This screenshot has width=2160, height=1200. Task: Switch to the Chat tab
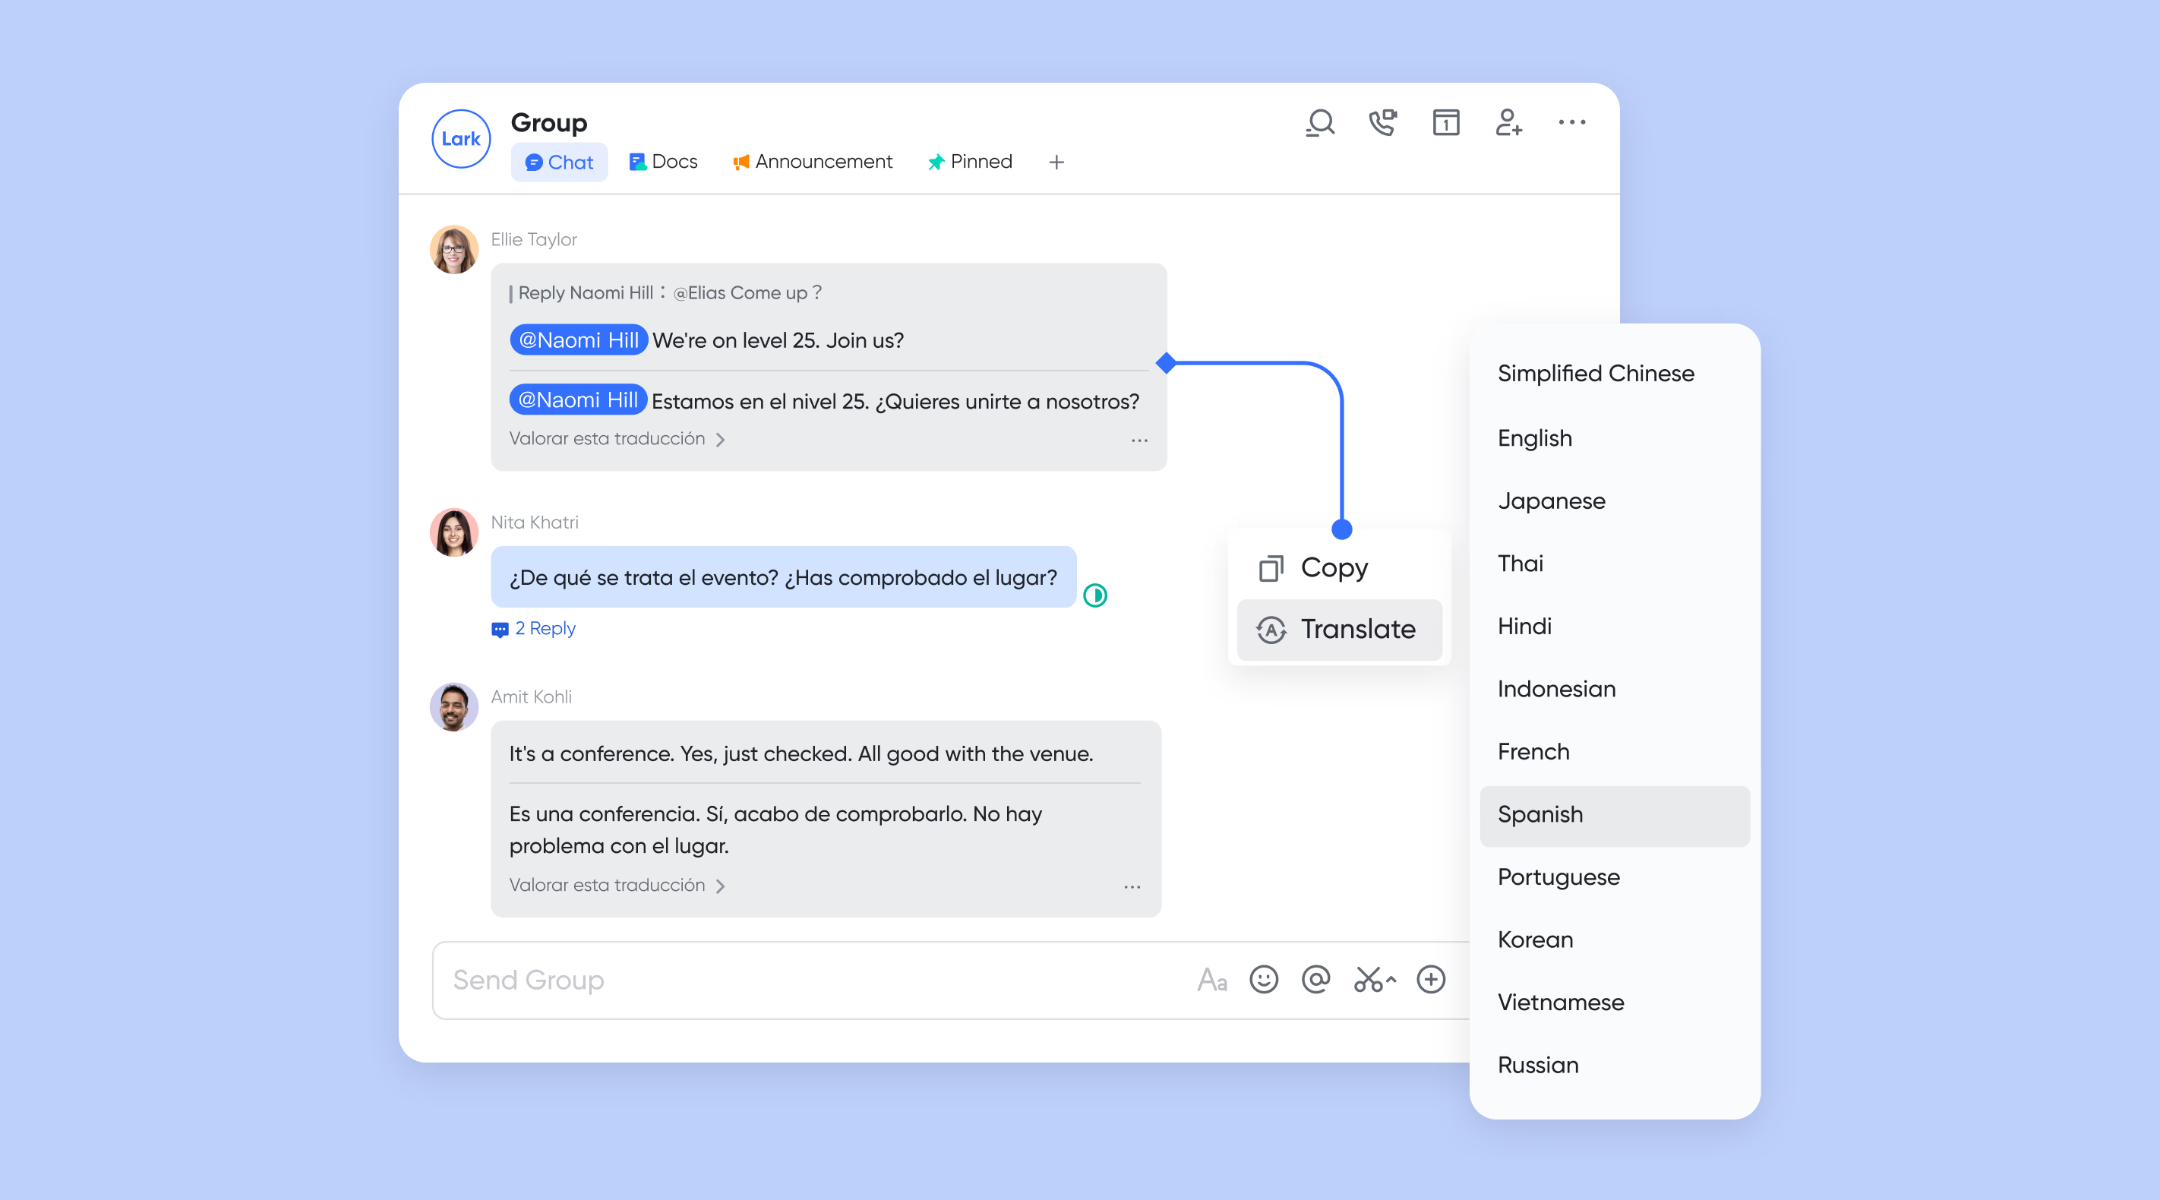tap(559, 162)
